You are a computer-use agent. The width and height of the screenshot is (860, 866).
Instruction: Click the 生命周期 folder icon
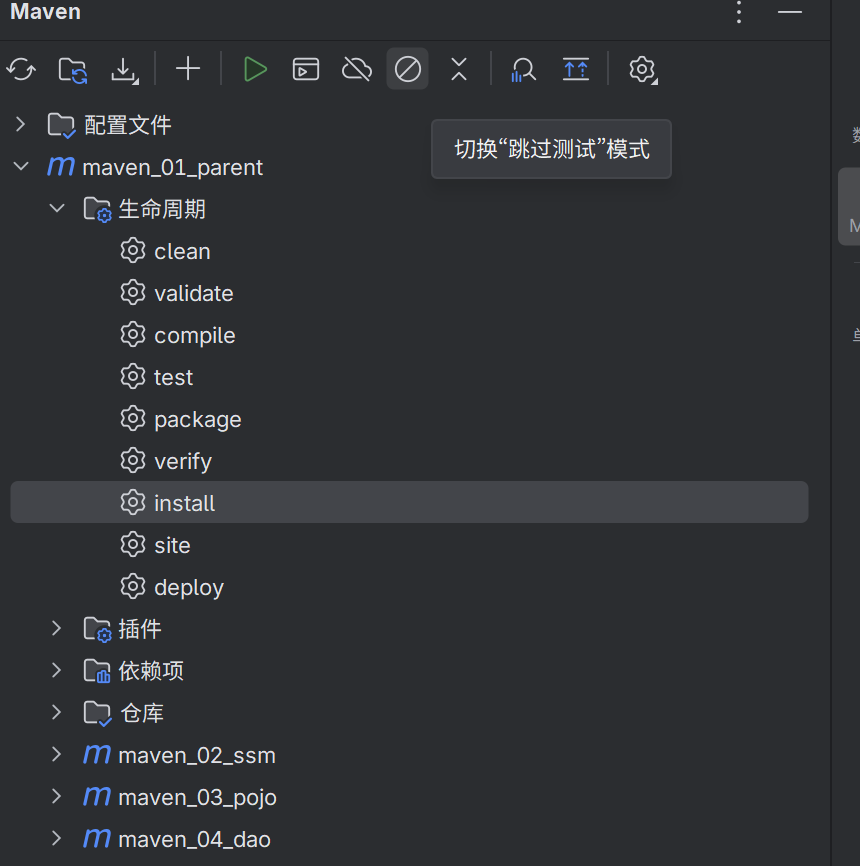pos(97,209)
